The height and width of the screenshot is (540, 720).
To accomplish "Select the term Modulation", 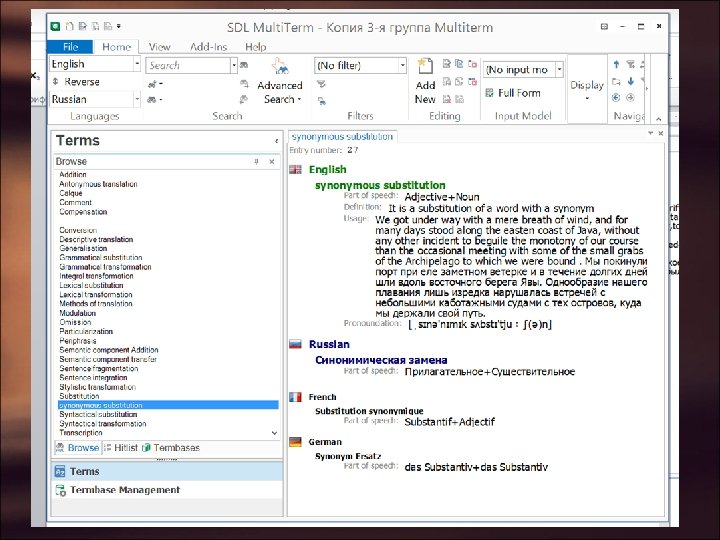I will click(78, 313).
